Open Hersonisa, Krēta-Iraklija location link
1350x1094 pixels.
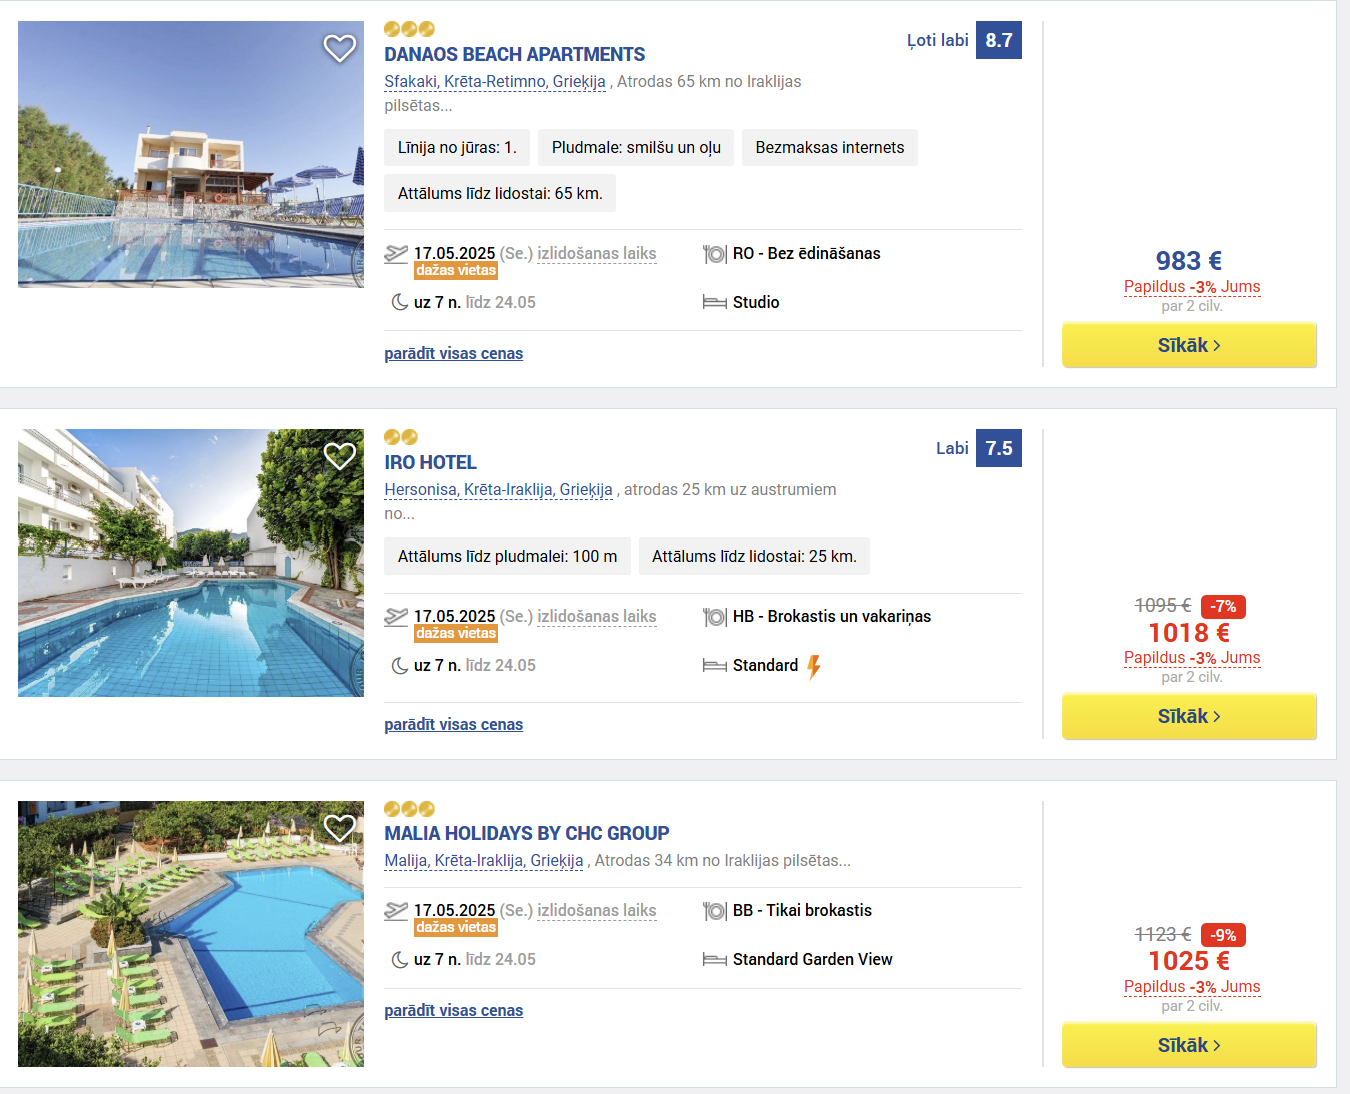tap(499, 490)
